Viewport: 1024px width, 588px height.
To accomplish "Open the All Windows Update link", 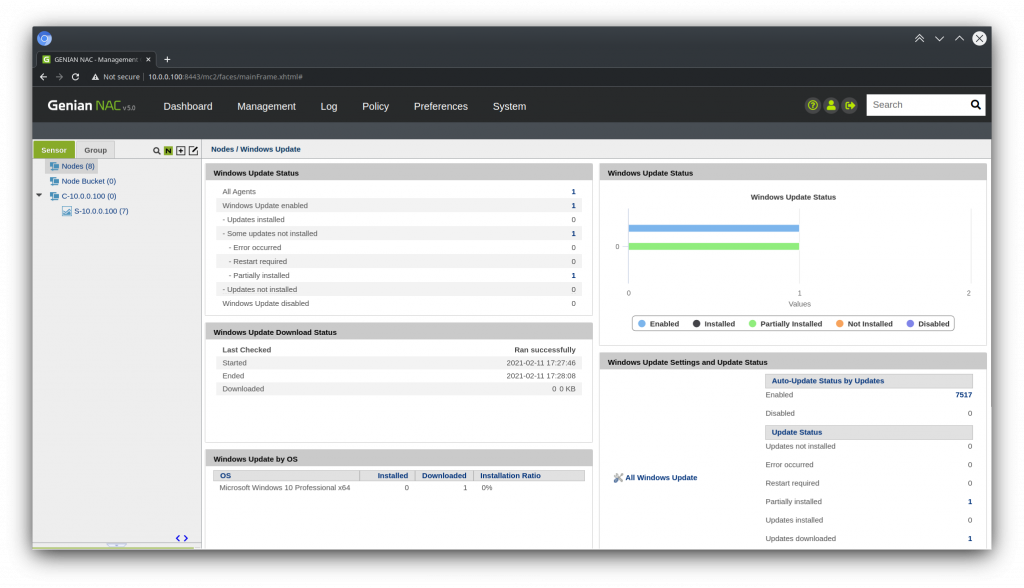I will (661, 478).
